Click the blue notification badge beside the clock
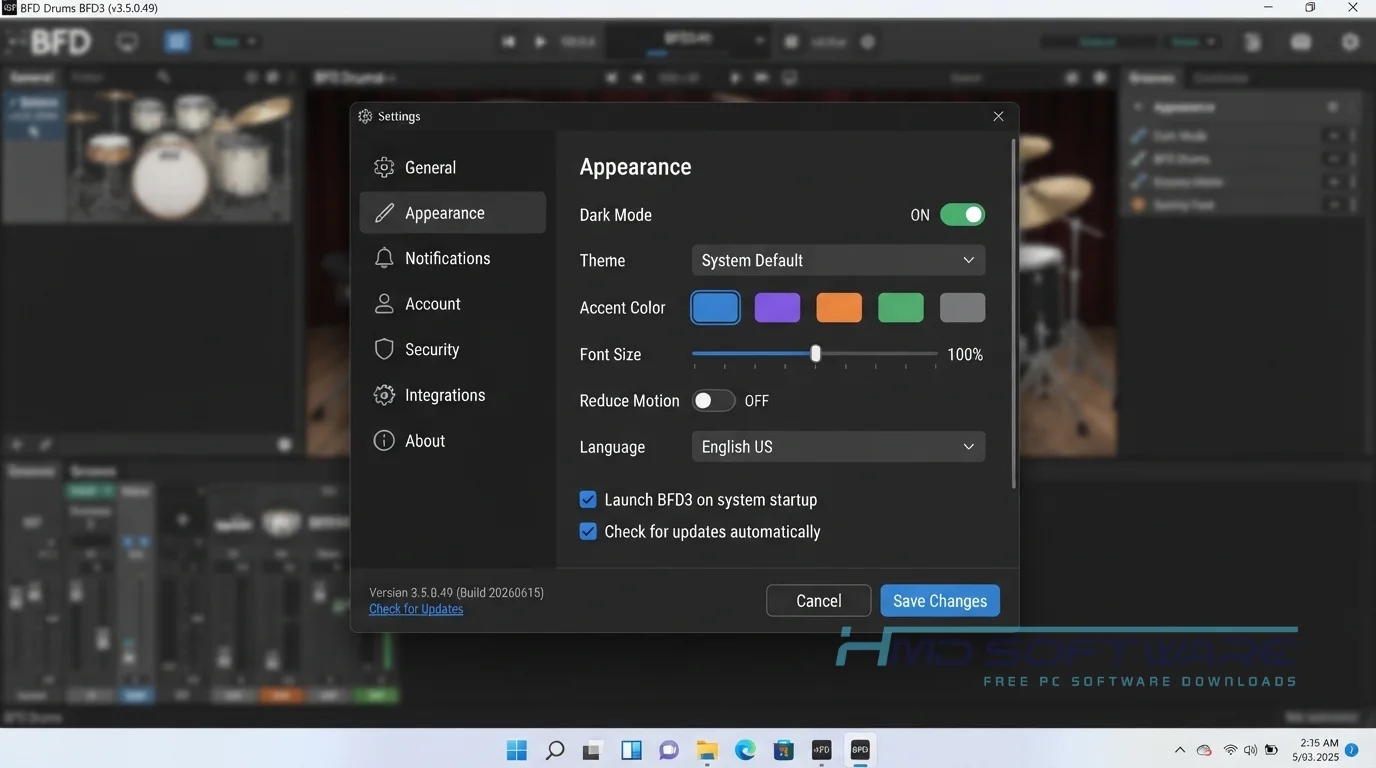 click(x=1352, y=750)
